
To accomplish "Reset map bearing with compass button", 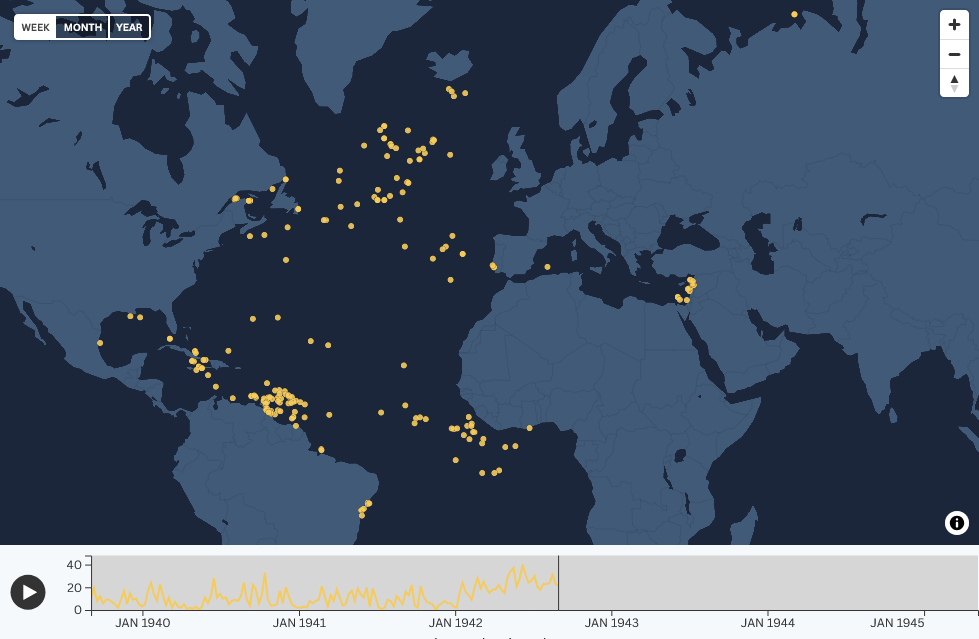I will [x=954, y=83].
